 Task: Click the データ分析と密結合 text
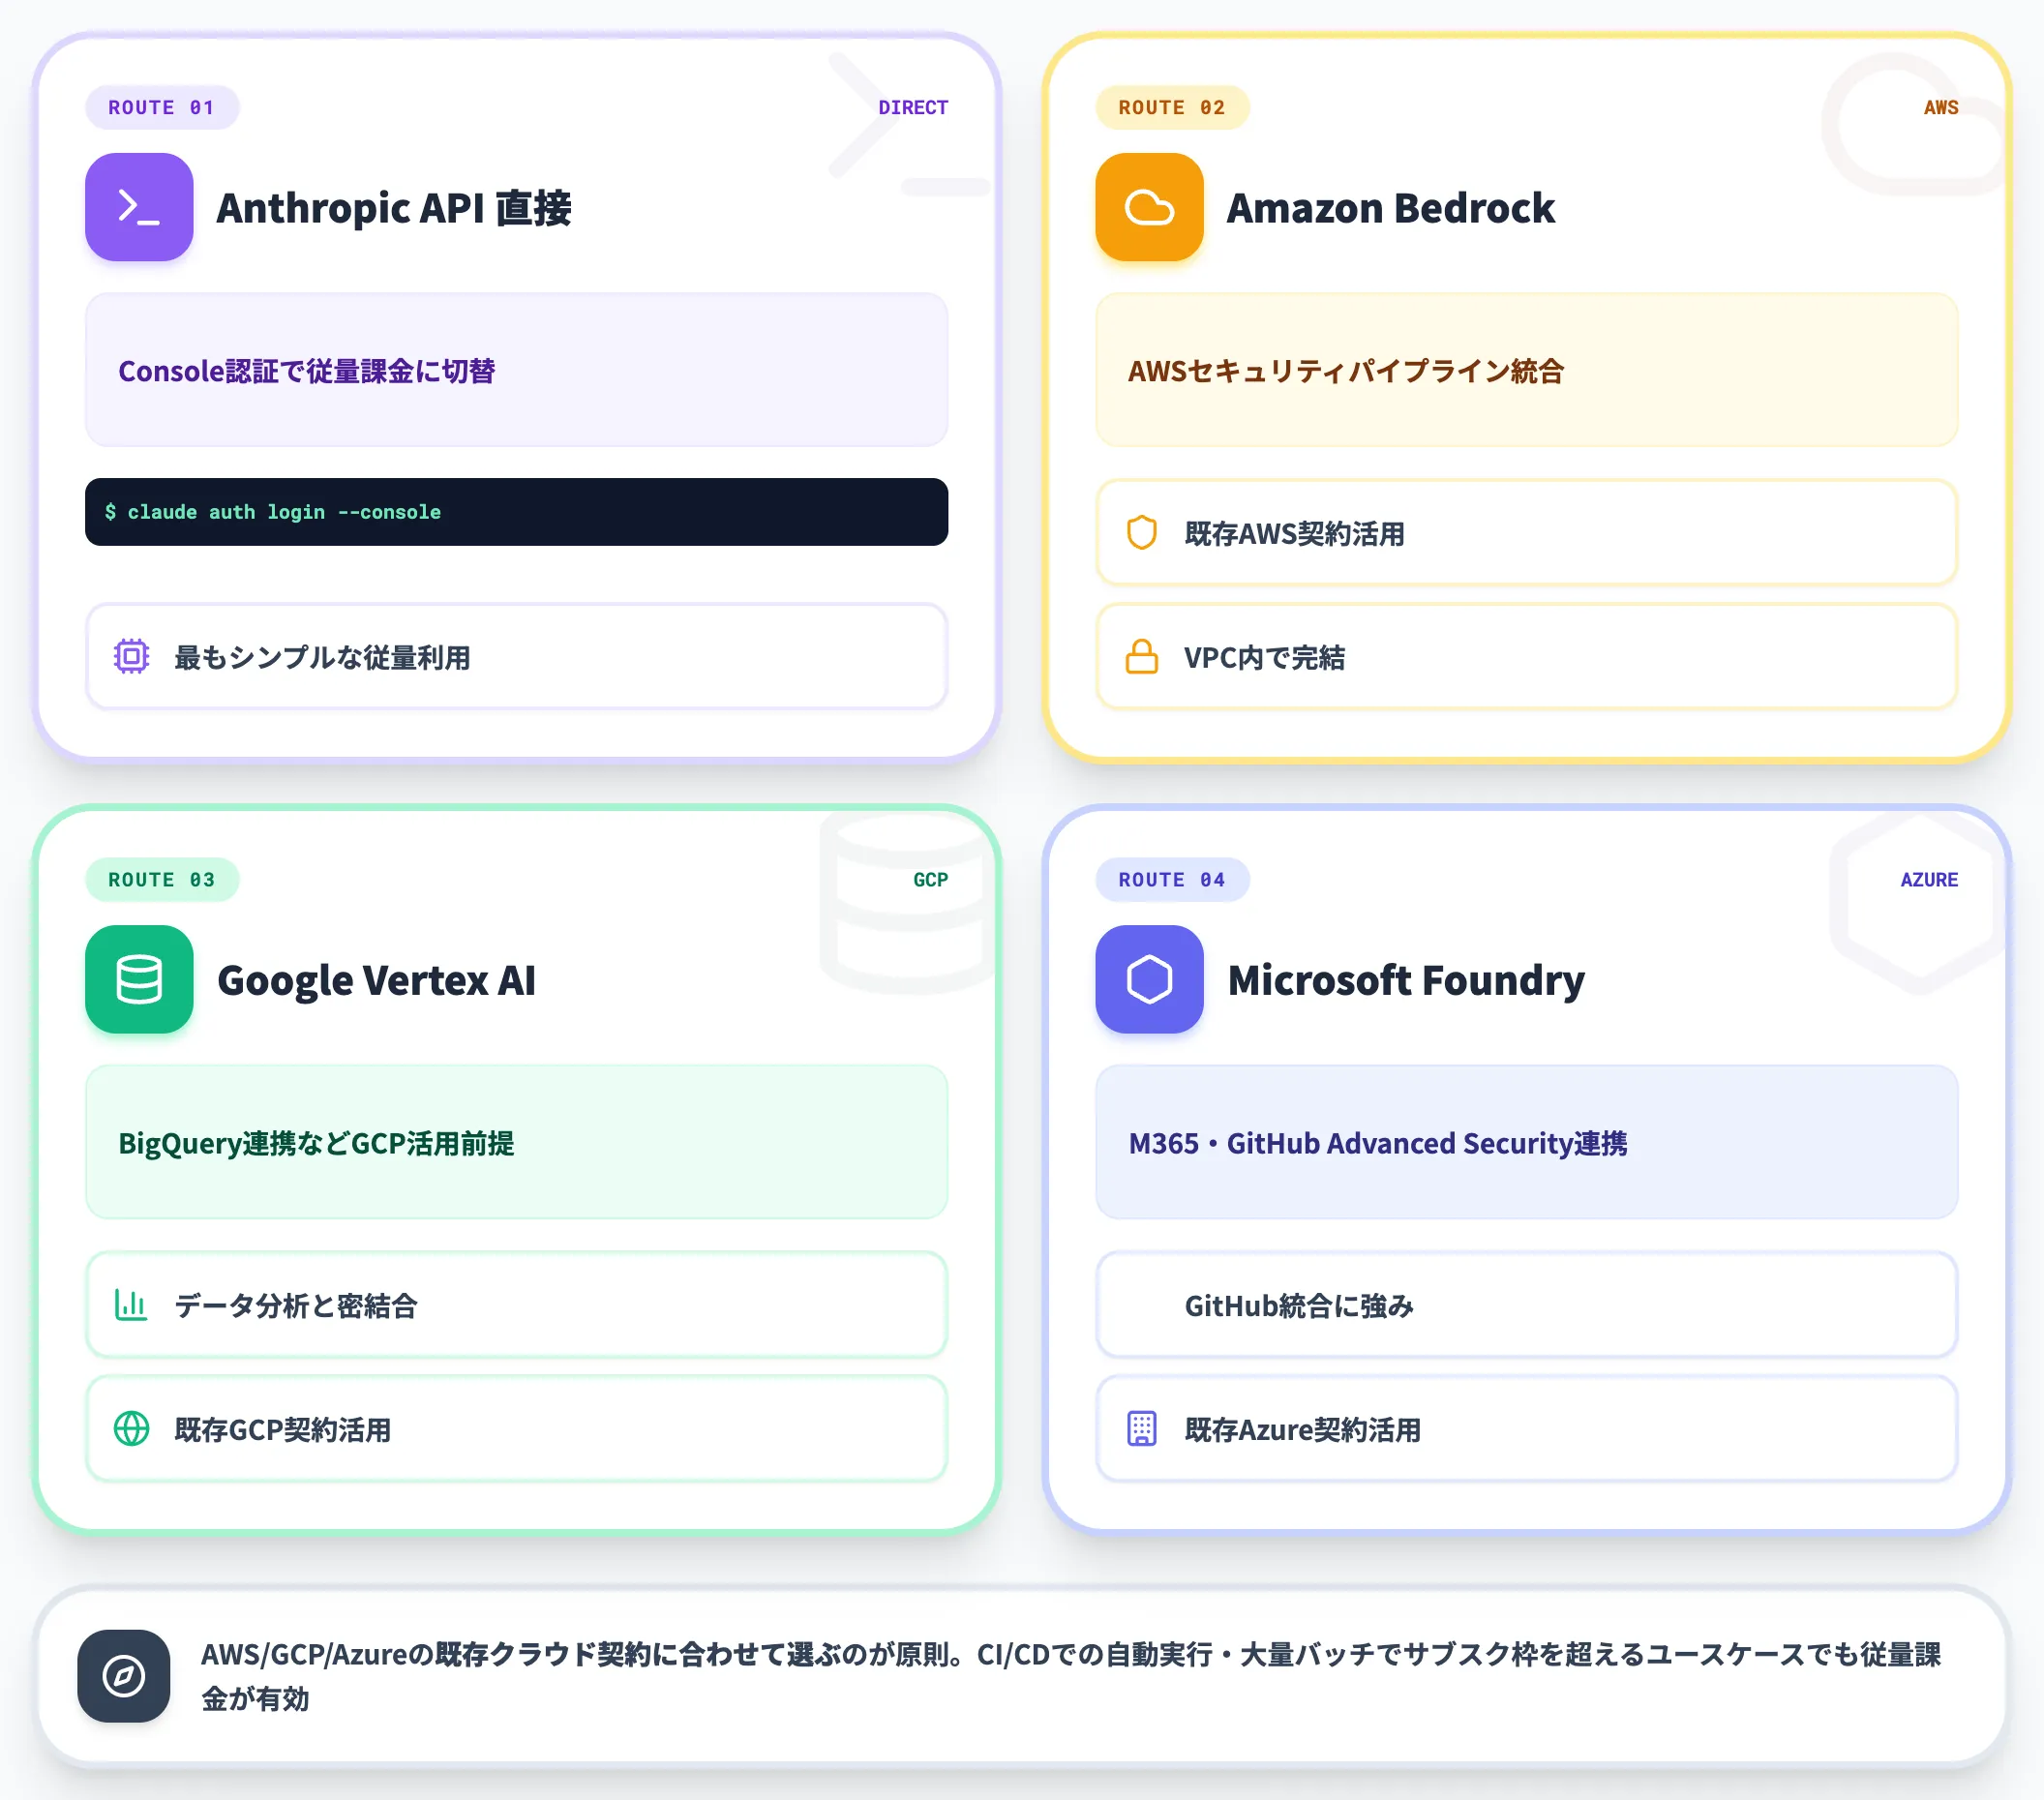tap(295, 1305)
